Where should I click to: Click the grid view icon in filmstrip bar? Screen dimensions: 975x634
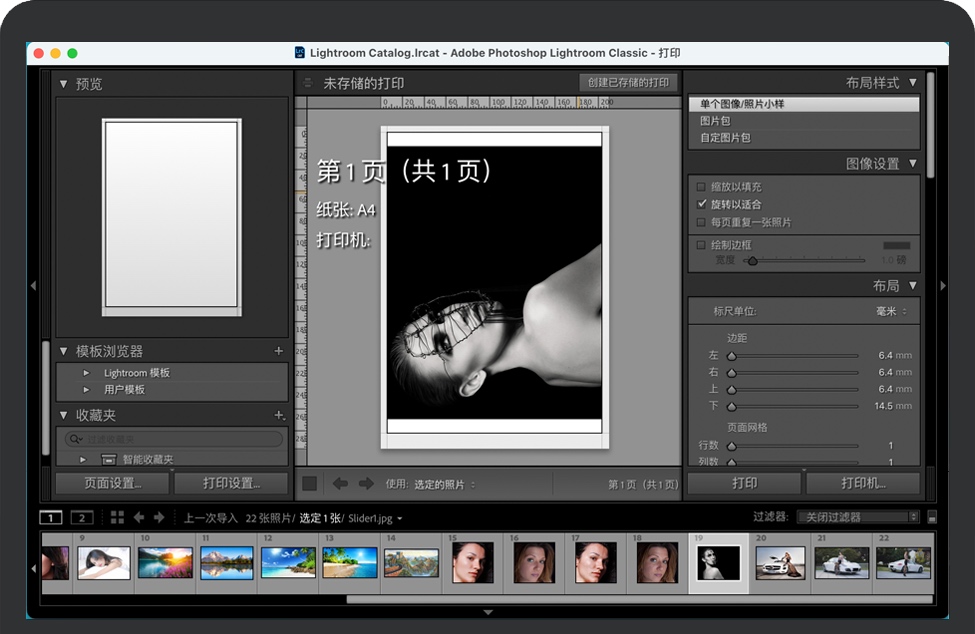point(117,517)
